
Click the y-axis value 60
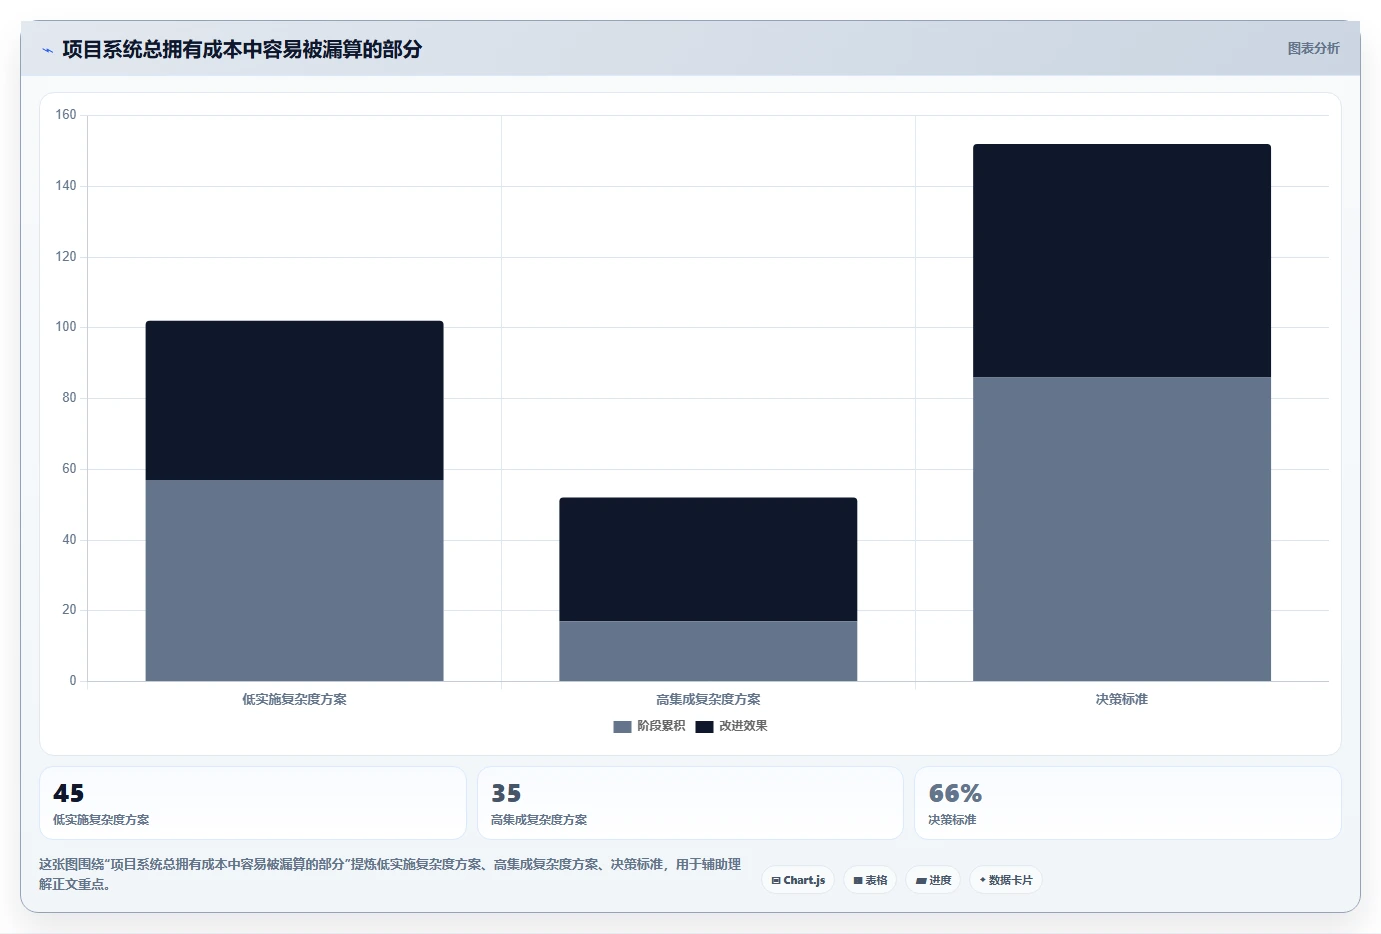point(69,469)
